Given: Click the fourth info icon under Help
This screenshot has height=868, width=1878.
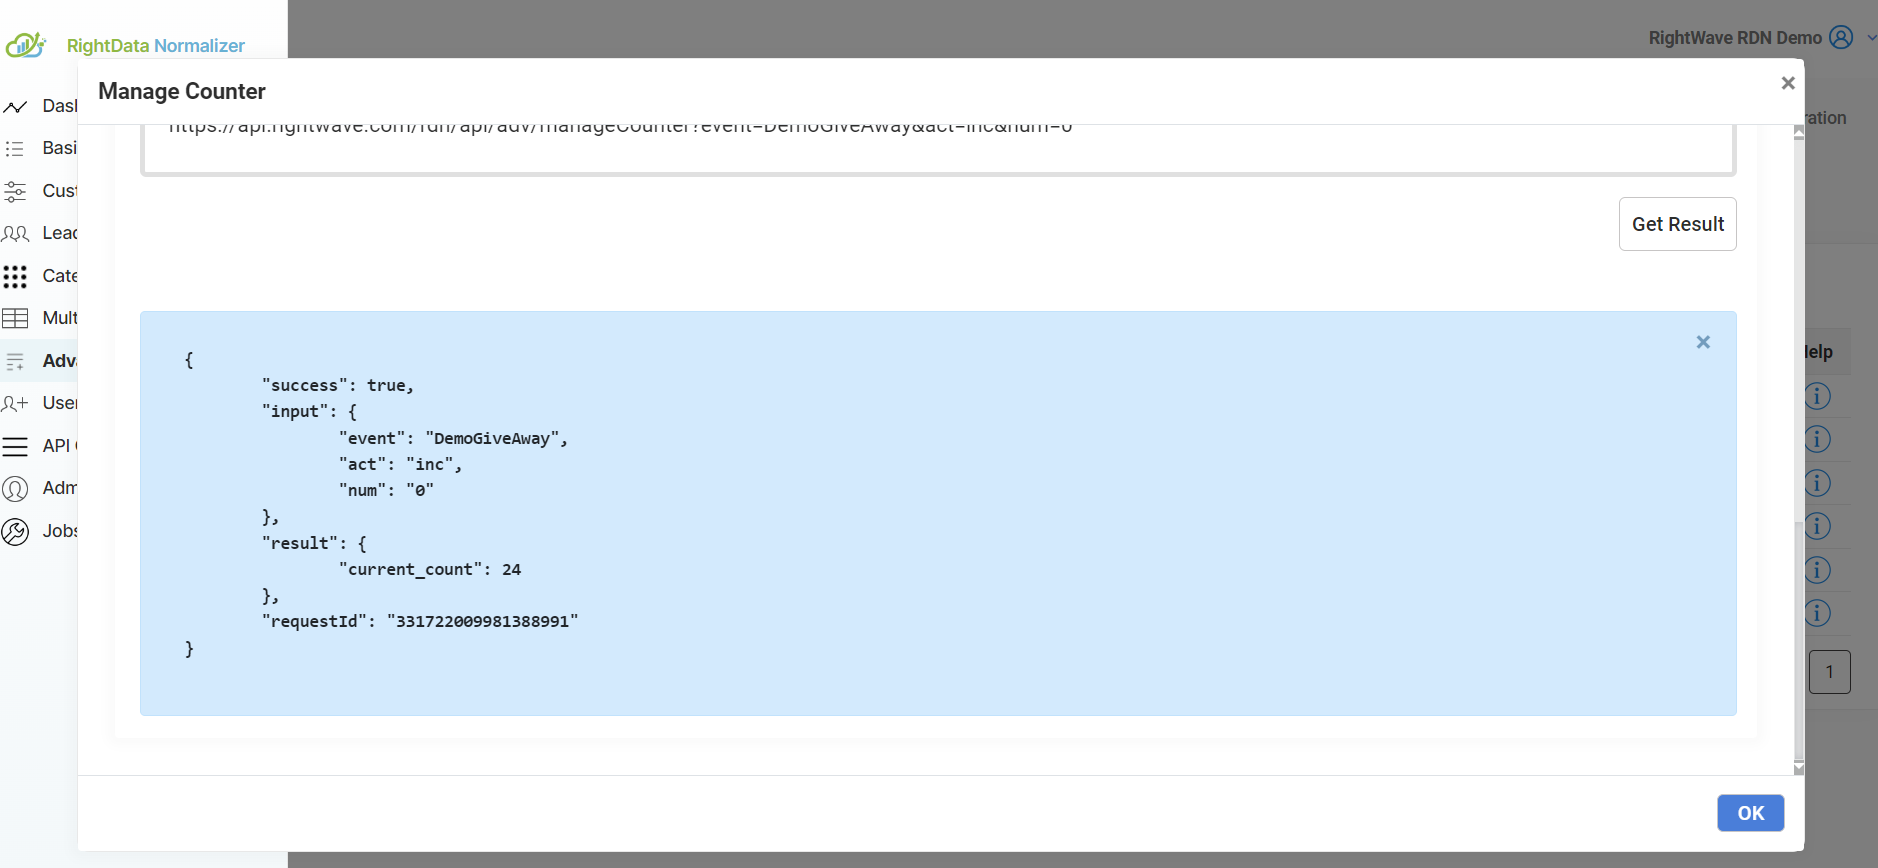Looking at the screenshot, I should (1818, 526).
